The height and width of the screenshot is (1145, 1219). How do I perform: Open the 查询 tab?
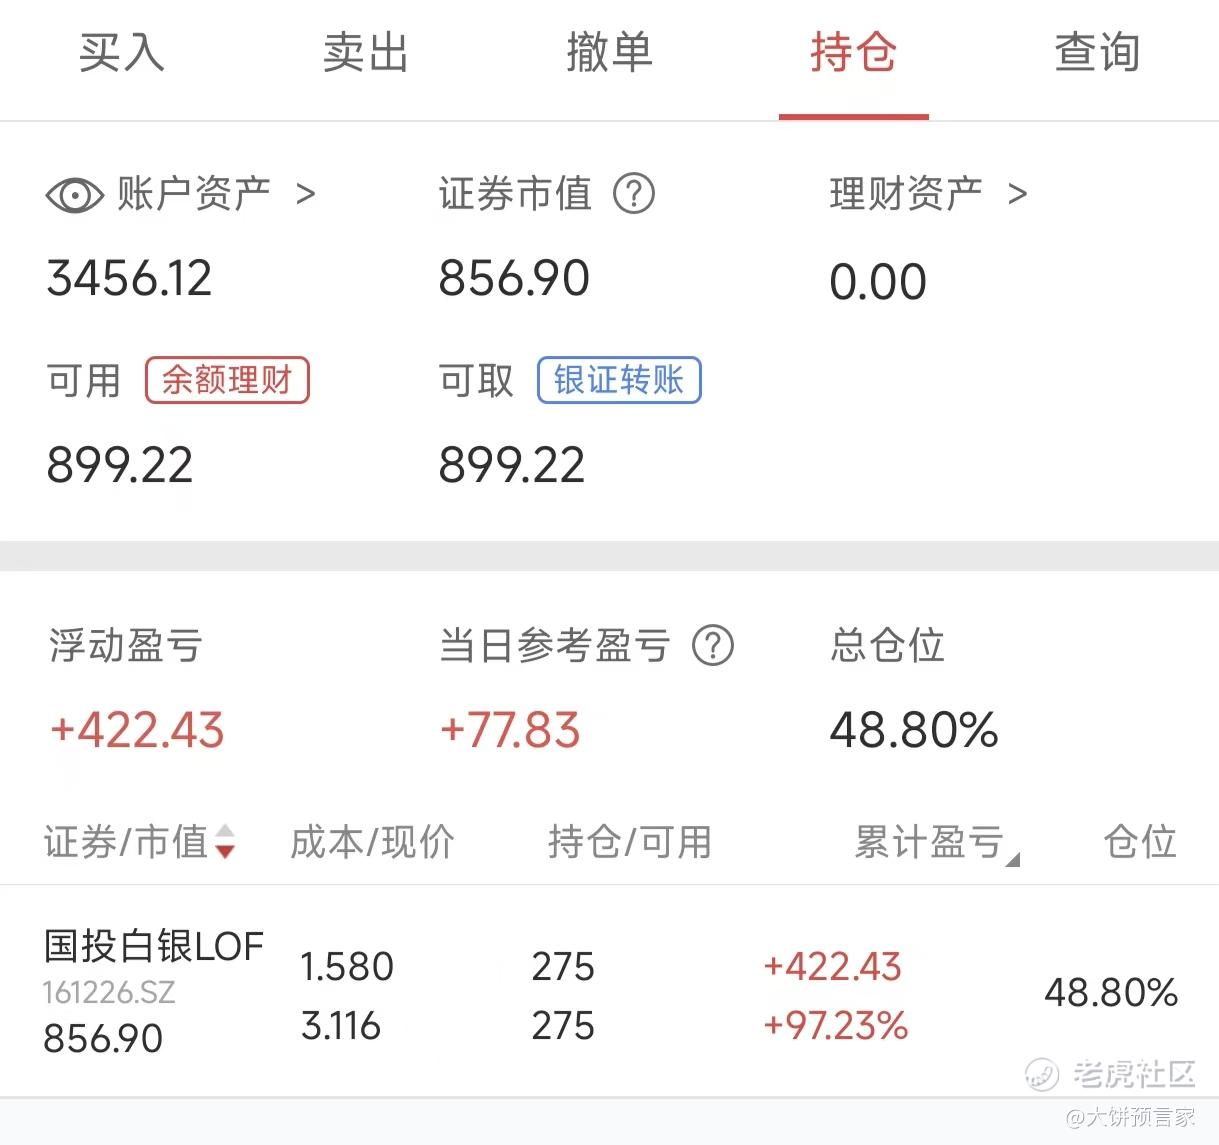(1097, 52)
